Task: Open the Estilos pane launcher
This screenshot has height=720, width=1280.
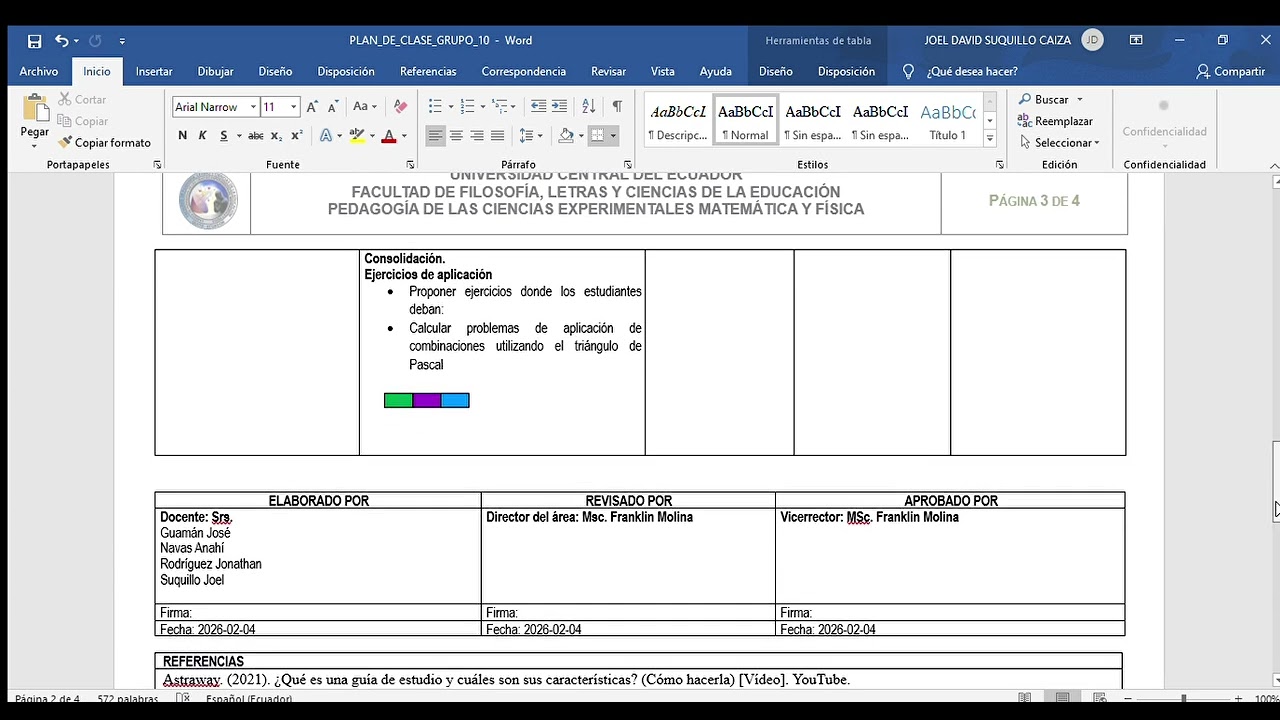Action: 1000,165
